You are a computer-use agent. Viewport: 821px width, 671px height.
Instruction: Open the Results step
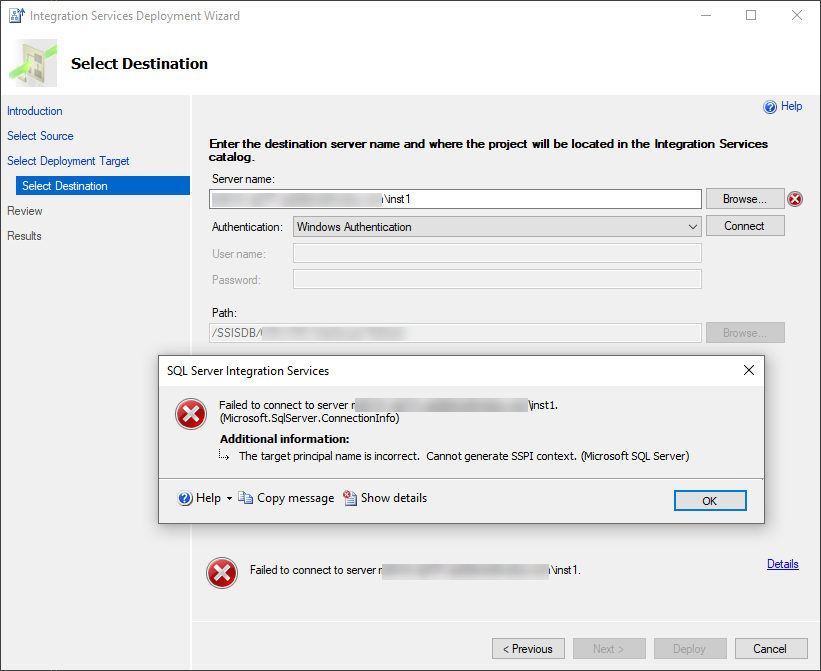24,236
